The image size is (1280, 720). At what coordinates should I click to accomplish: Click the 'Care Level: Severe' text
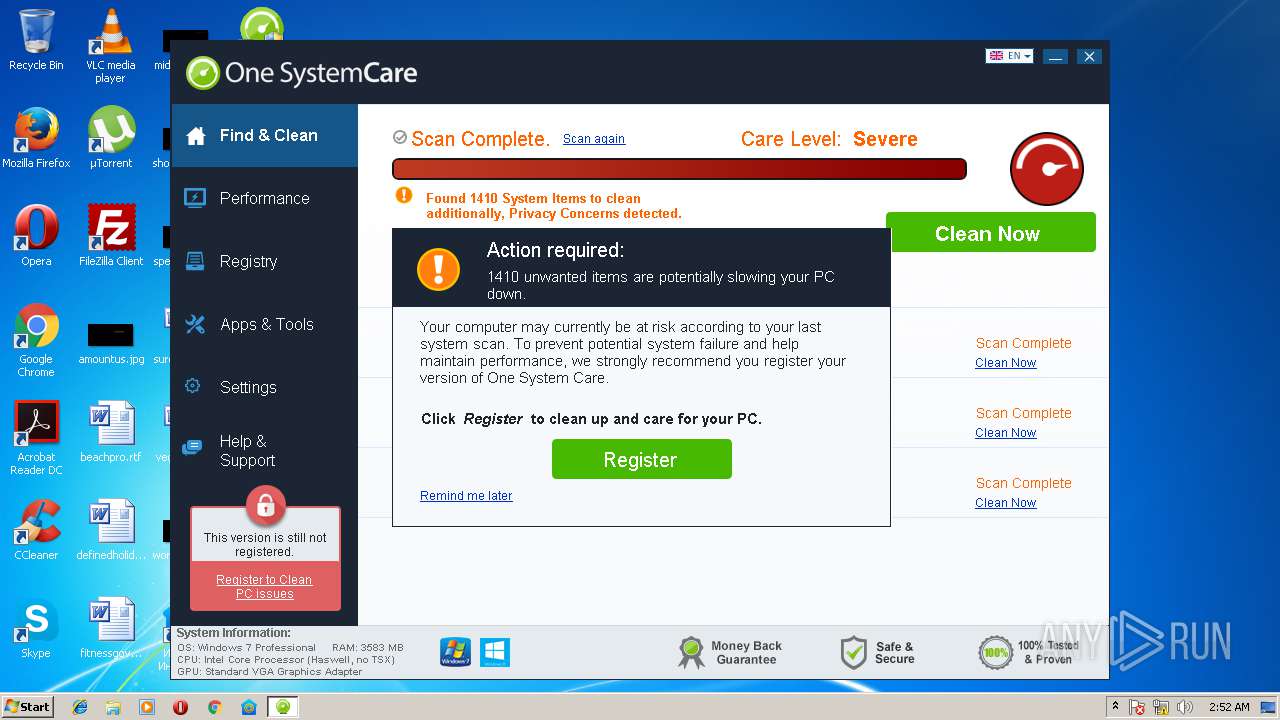click(x=829, y=139)
